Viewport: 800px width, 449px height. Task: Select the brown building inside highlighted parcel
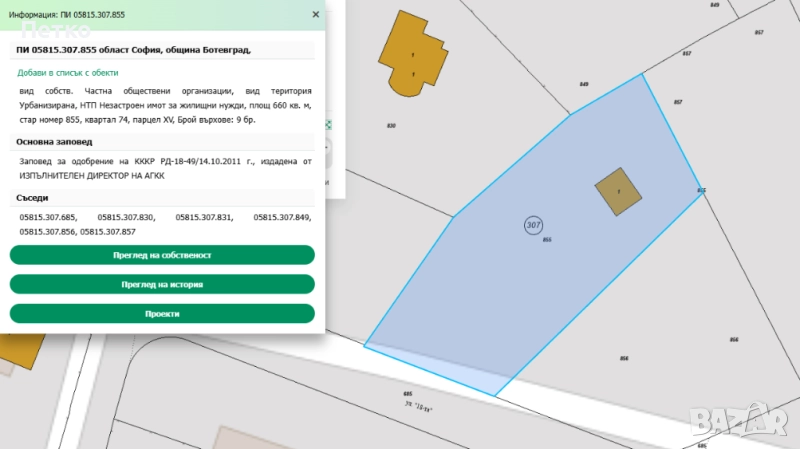[618, 192]
